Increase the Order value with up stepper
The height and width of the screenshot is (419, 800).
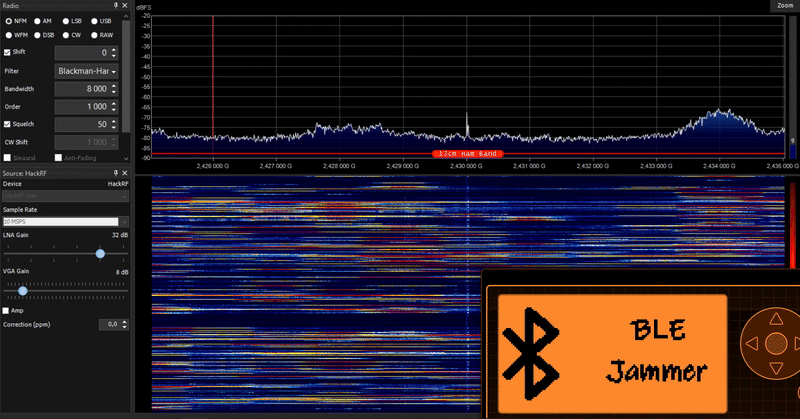[114, 103]
